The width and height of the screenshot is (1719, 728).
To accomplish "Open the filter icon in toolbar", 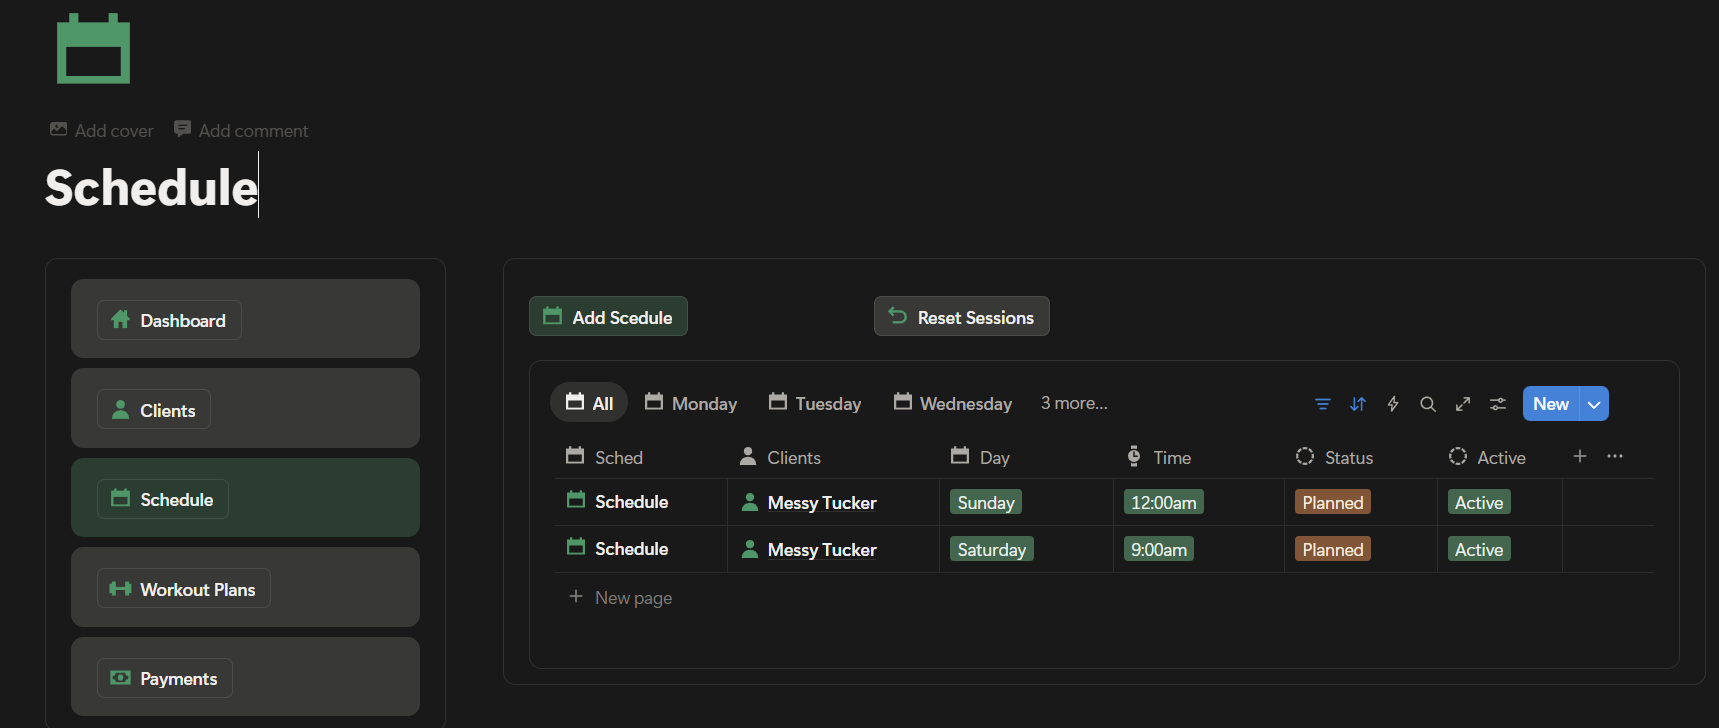I will tap(1323, 404).
